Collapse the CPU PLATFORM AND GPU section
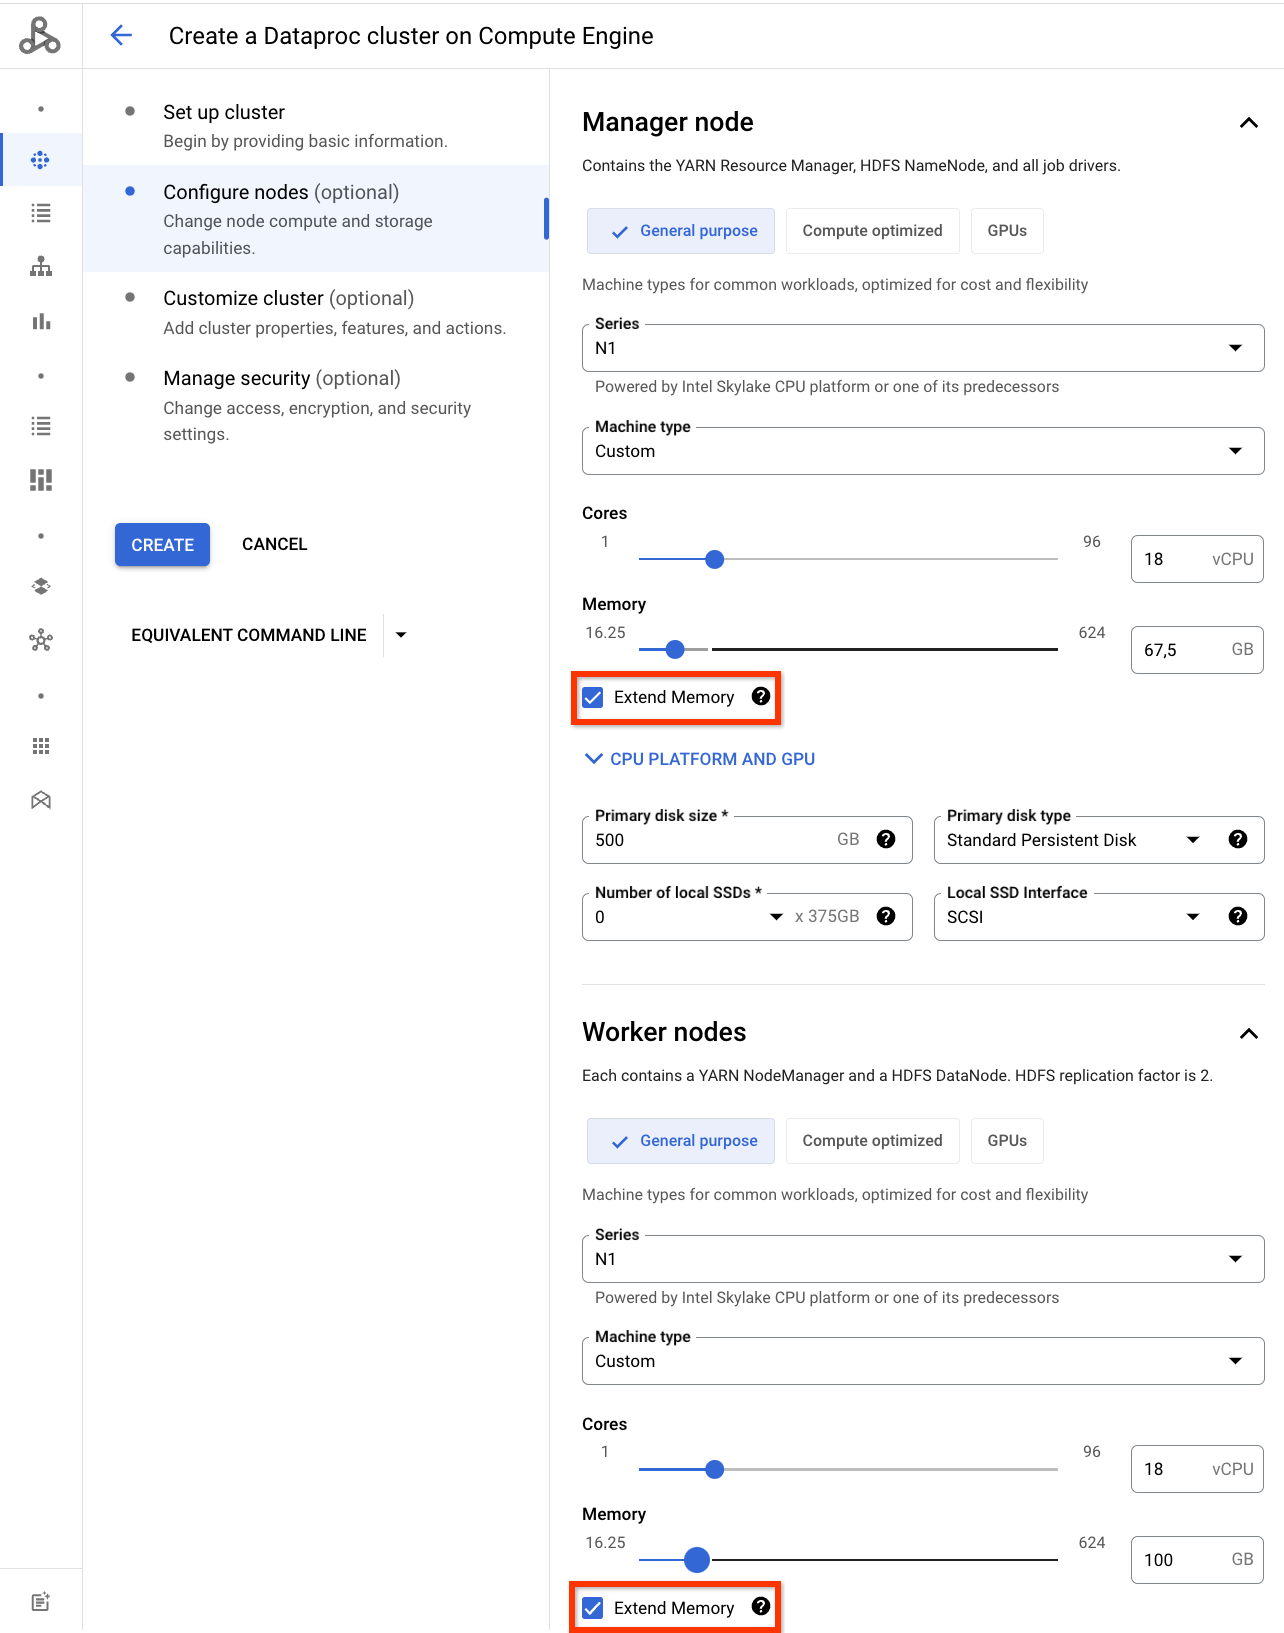Viewport: 1284px width, 1633px height. pyautogui.click(x=699, y=760)
